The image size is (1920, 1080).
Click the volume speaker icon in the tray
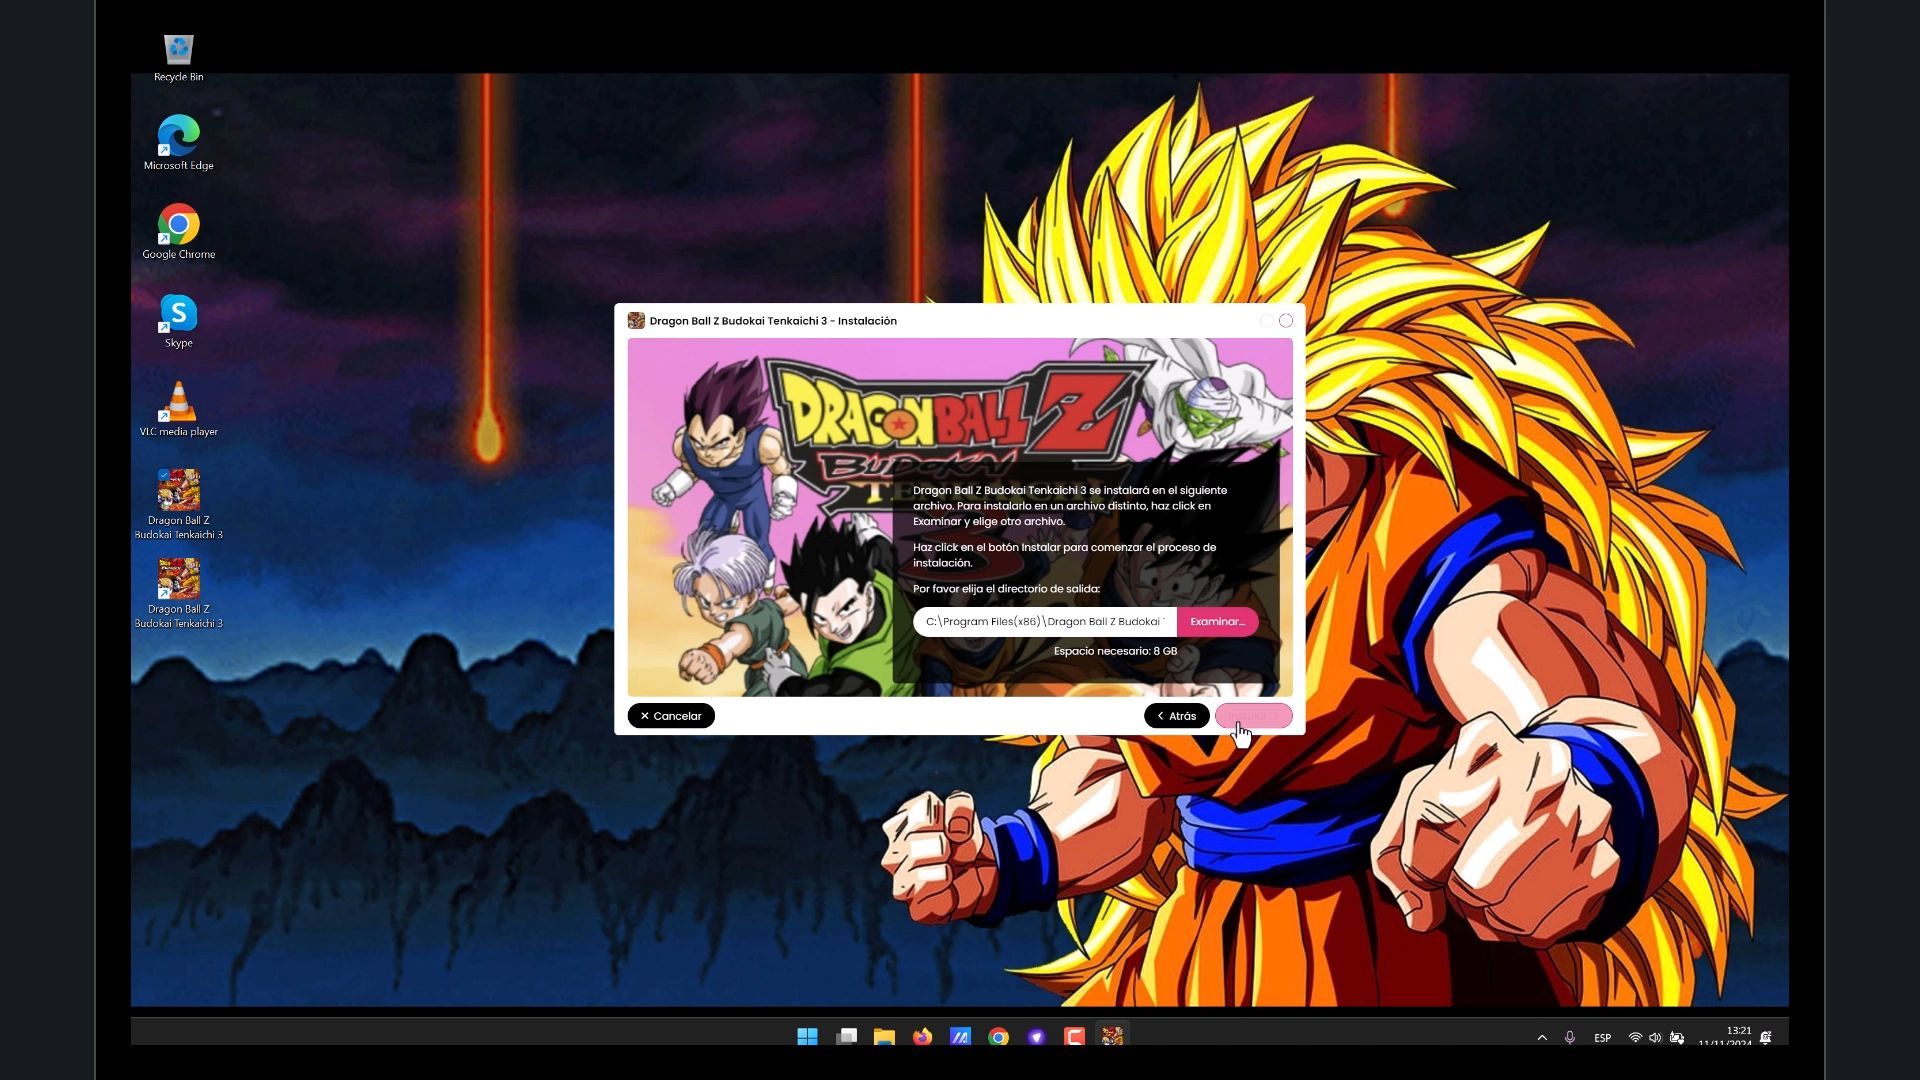[1655, 1038]
